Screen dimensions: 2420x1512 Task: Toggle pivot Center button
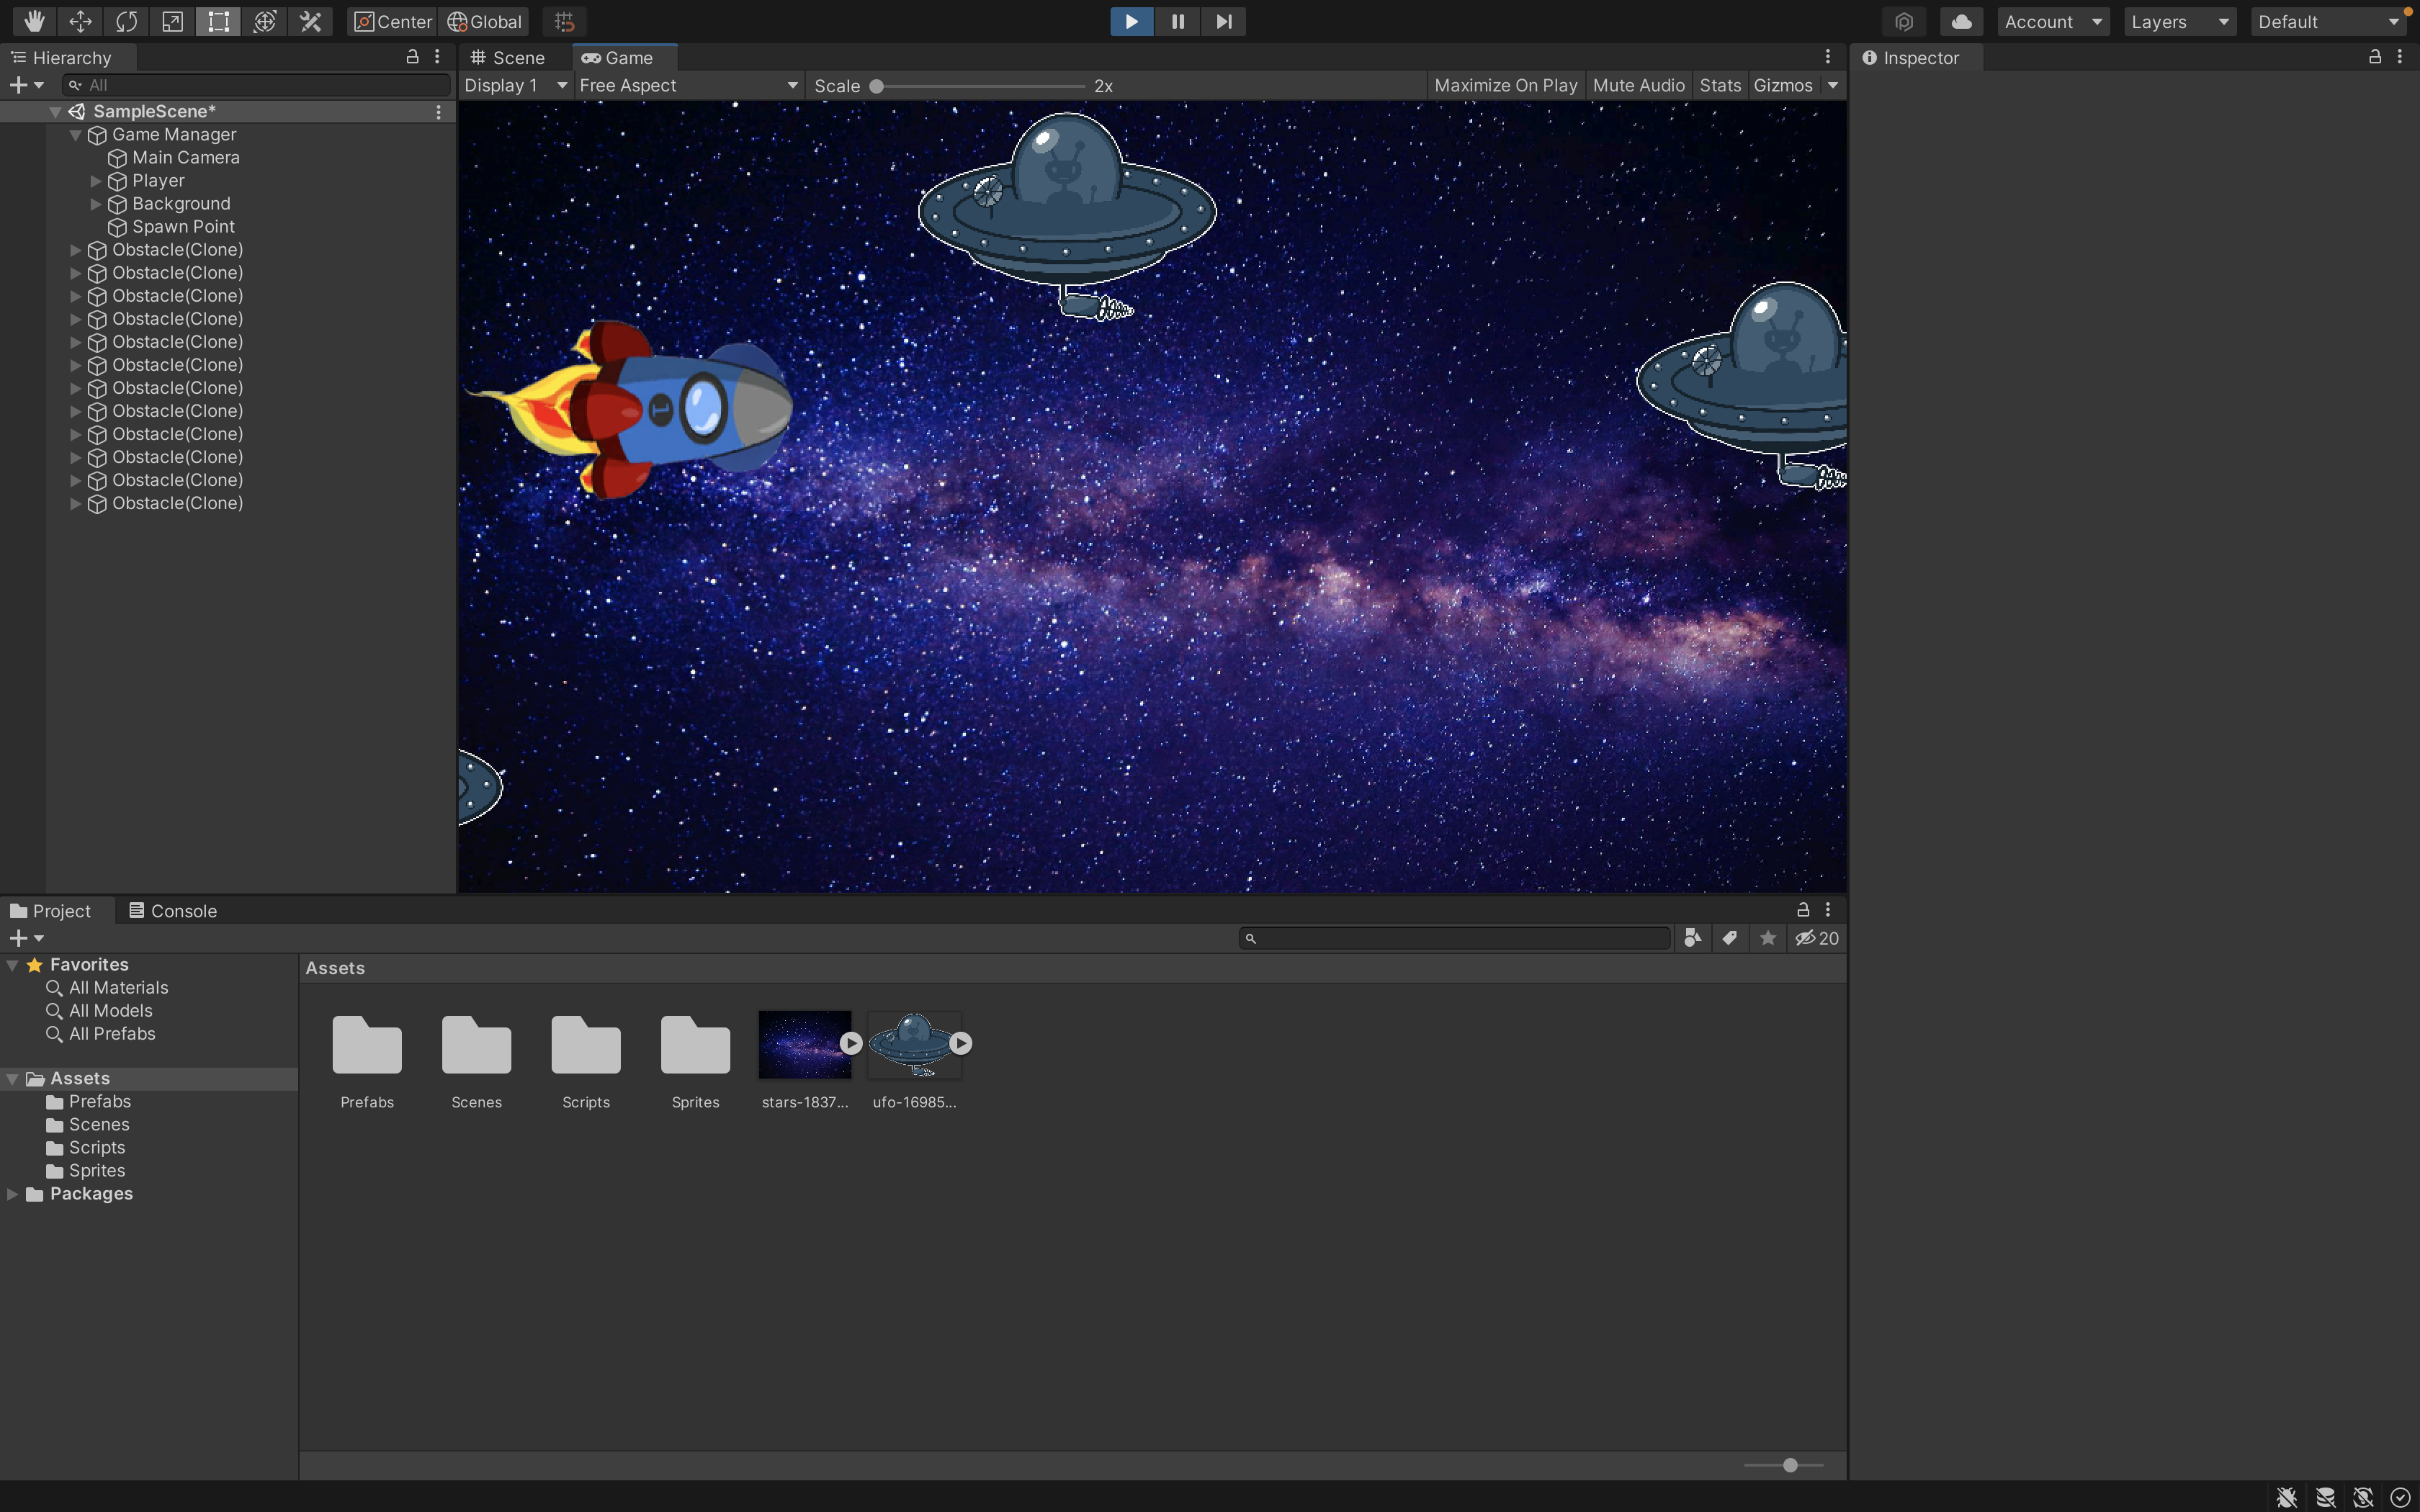click(392, 21)
